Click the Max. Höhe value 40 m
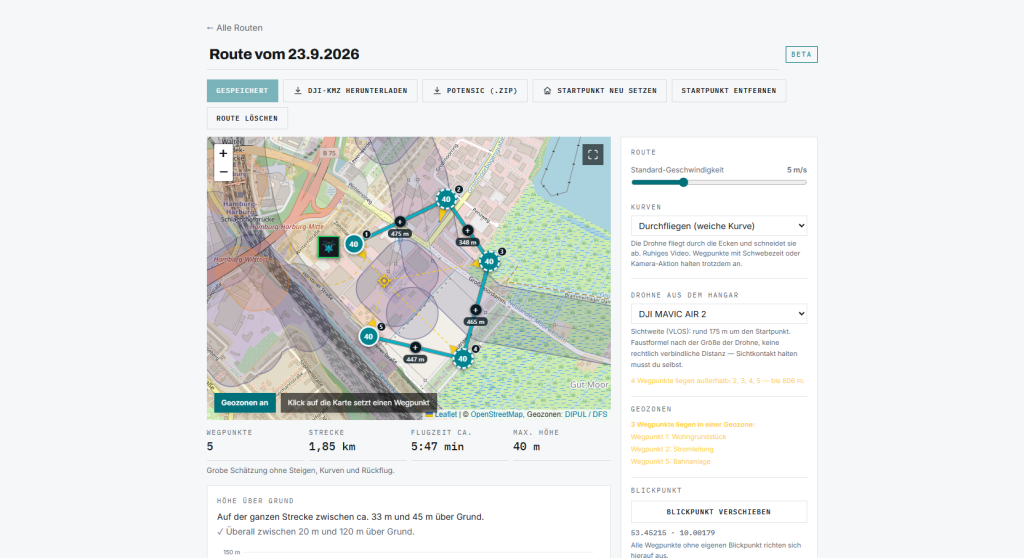This screenshot has width=1024, height=558. (526, 447)
